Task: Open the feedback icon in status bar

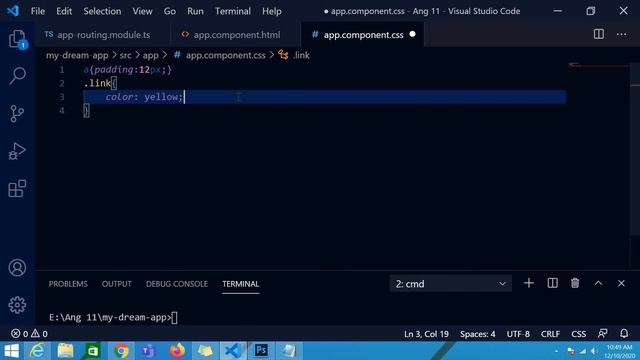Action: [x=602, y=334]
